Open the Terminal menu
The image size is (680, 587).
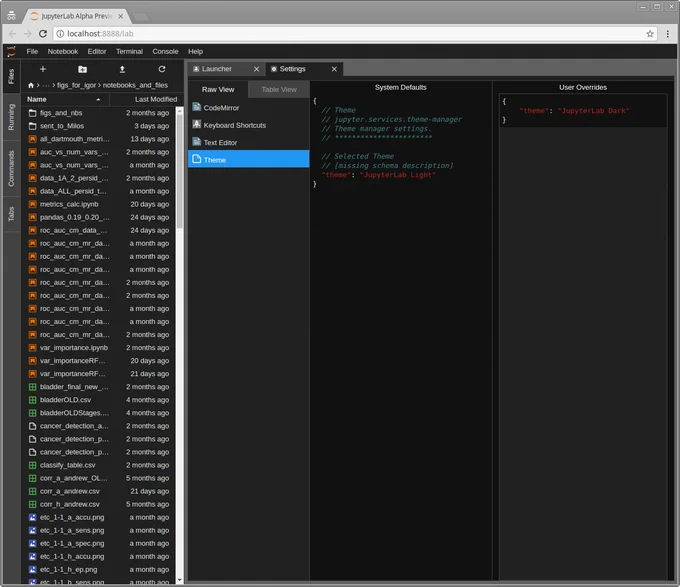129,51
